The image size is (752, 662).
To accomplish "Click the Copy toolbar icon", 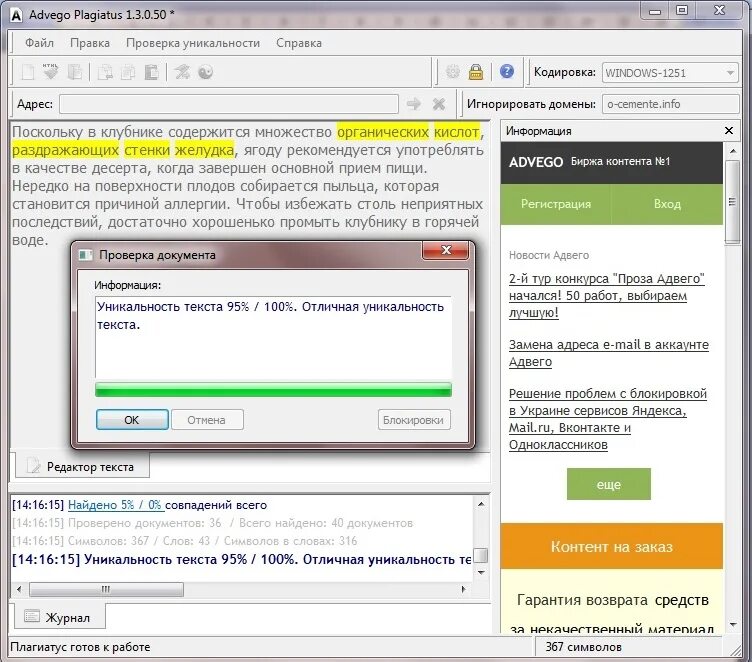I will click(x=128, y=72).
